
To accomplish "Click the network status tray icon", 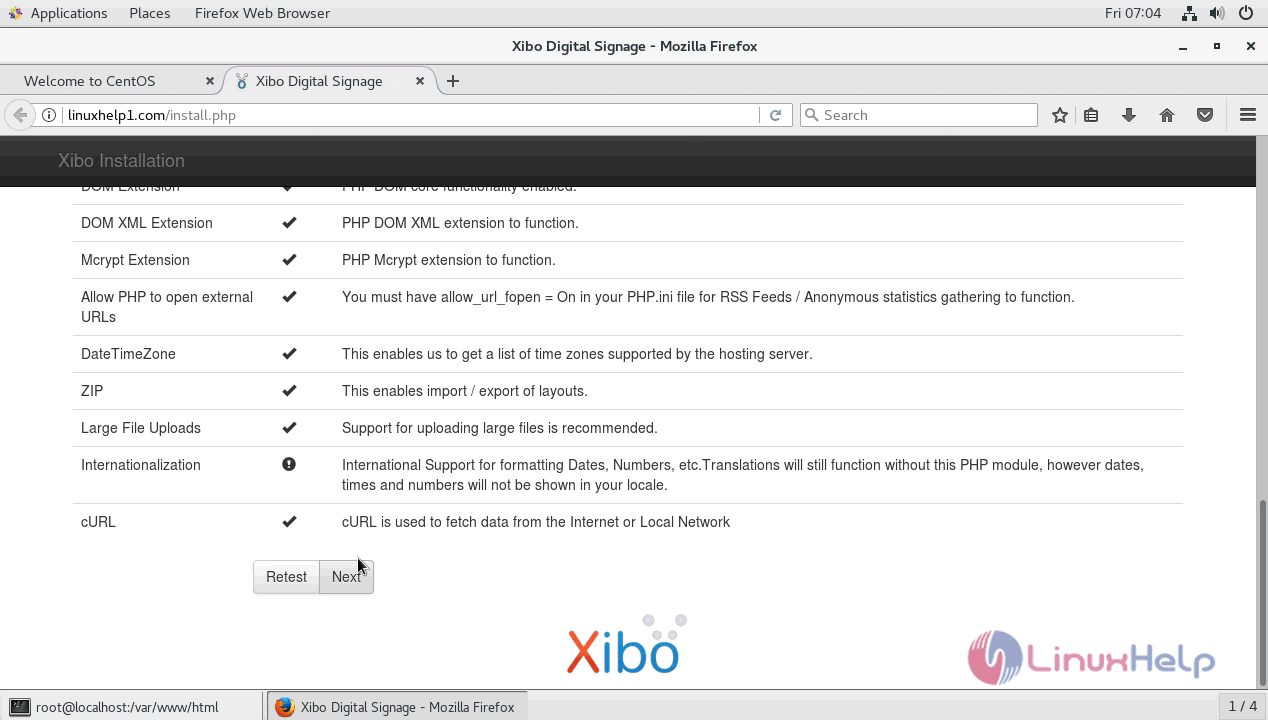I will tap(1189, 13).
